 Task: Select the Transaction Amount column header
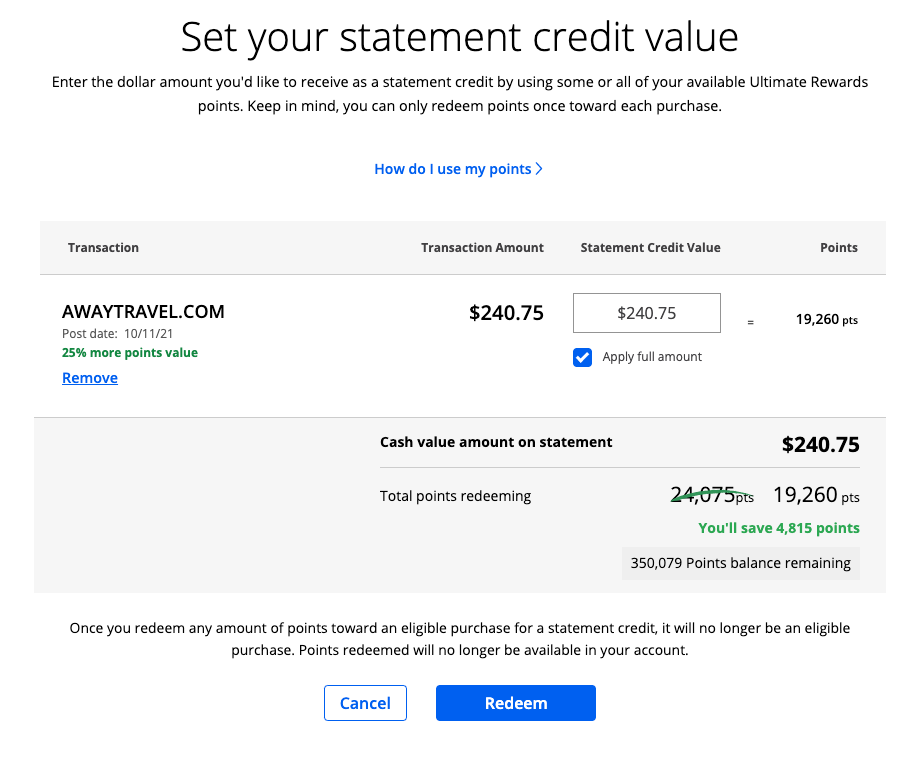[x=482, y=248]
